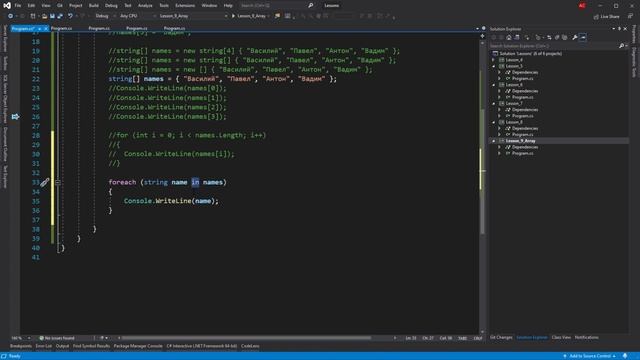Open the Analyze menu
Image resolution: width=640 pixels, height=360 pixels.
pyautogui.click(x=145, y=6)
